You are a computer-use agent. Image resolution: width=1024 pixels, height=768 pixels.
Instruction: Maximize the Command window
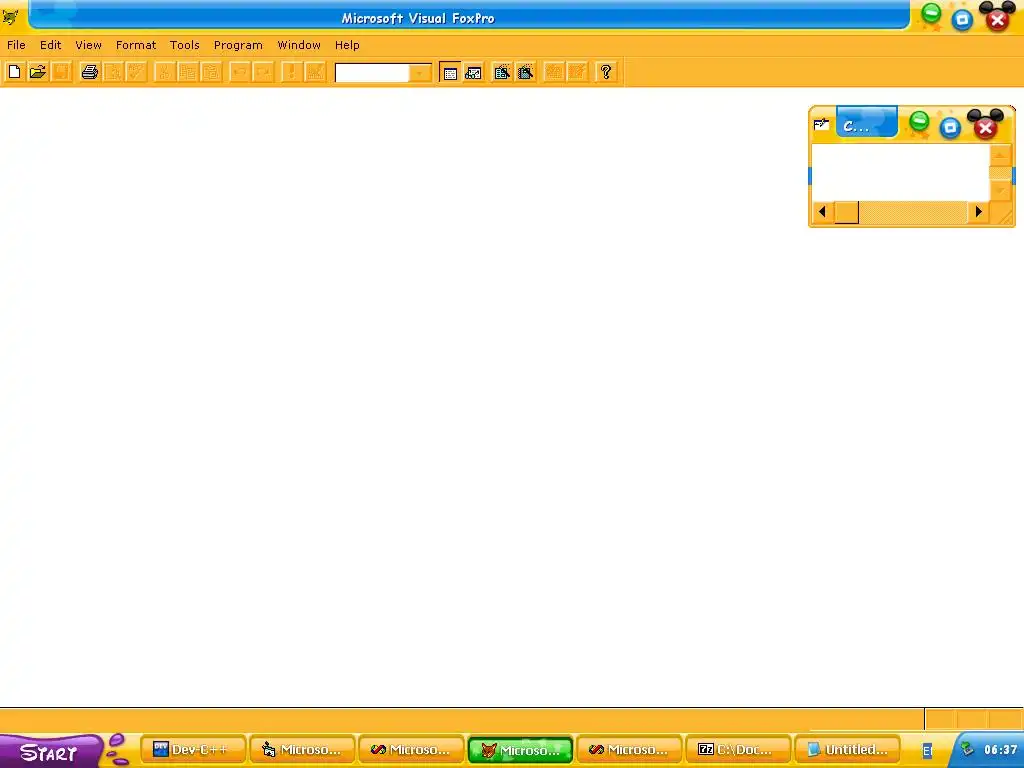[x=950, y=127]
